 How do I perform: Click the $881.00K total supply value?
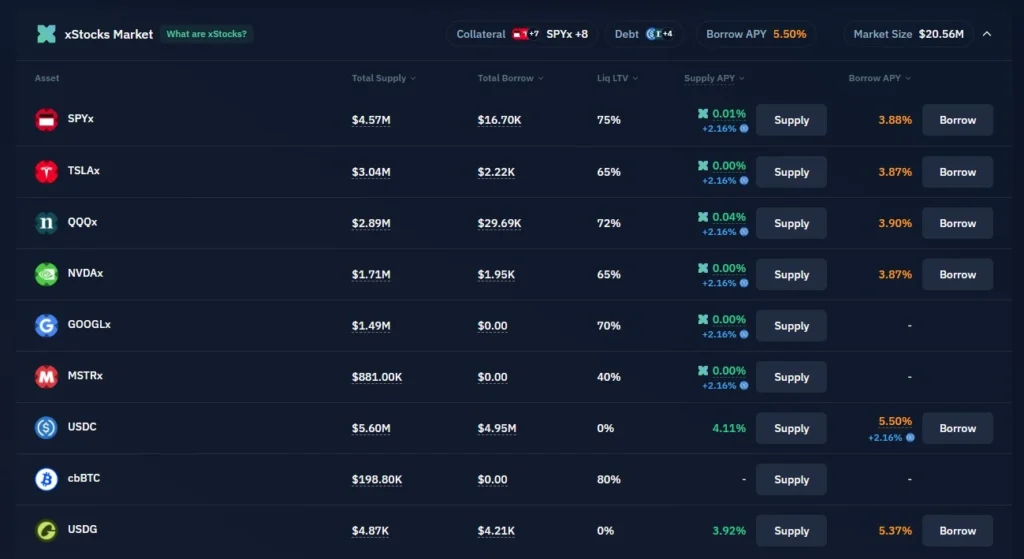pos(377,377)
